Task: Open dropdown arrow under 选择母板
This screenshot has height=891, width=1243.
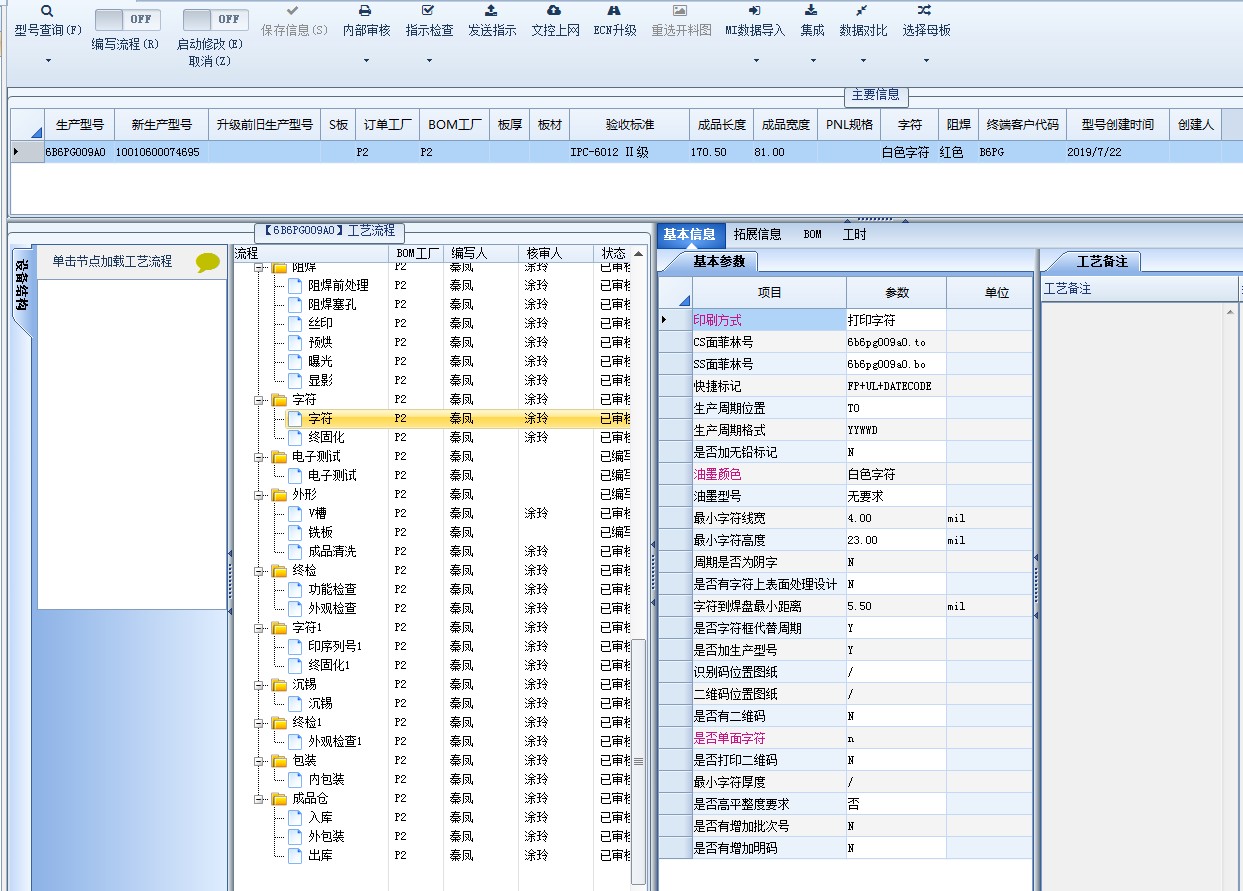Action: 926,62
